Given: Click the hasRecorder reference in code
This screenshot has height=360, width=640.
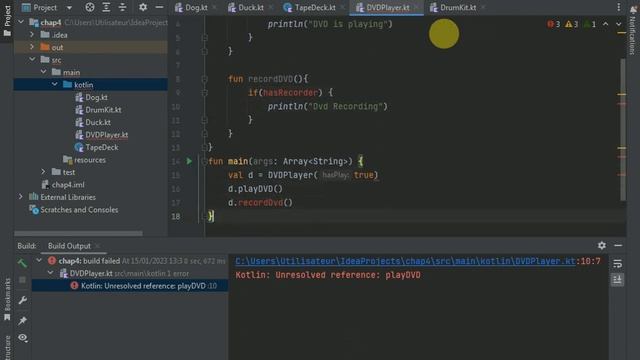Looking at the screenshot, I should (290, 93).
